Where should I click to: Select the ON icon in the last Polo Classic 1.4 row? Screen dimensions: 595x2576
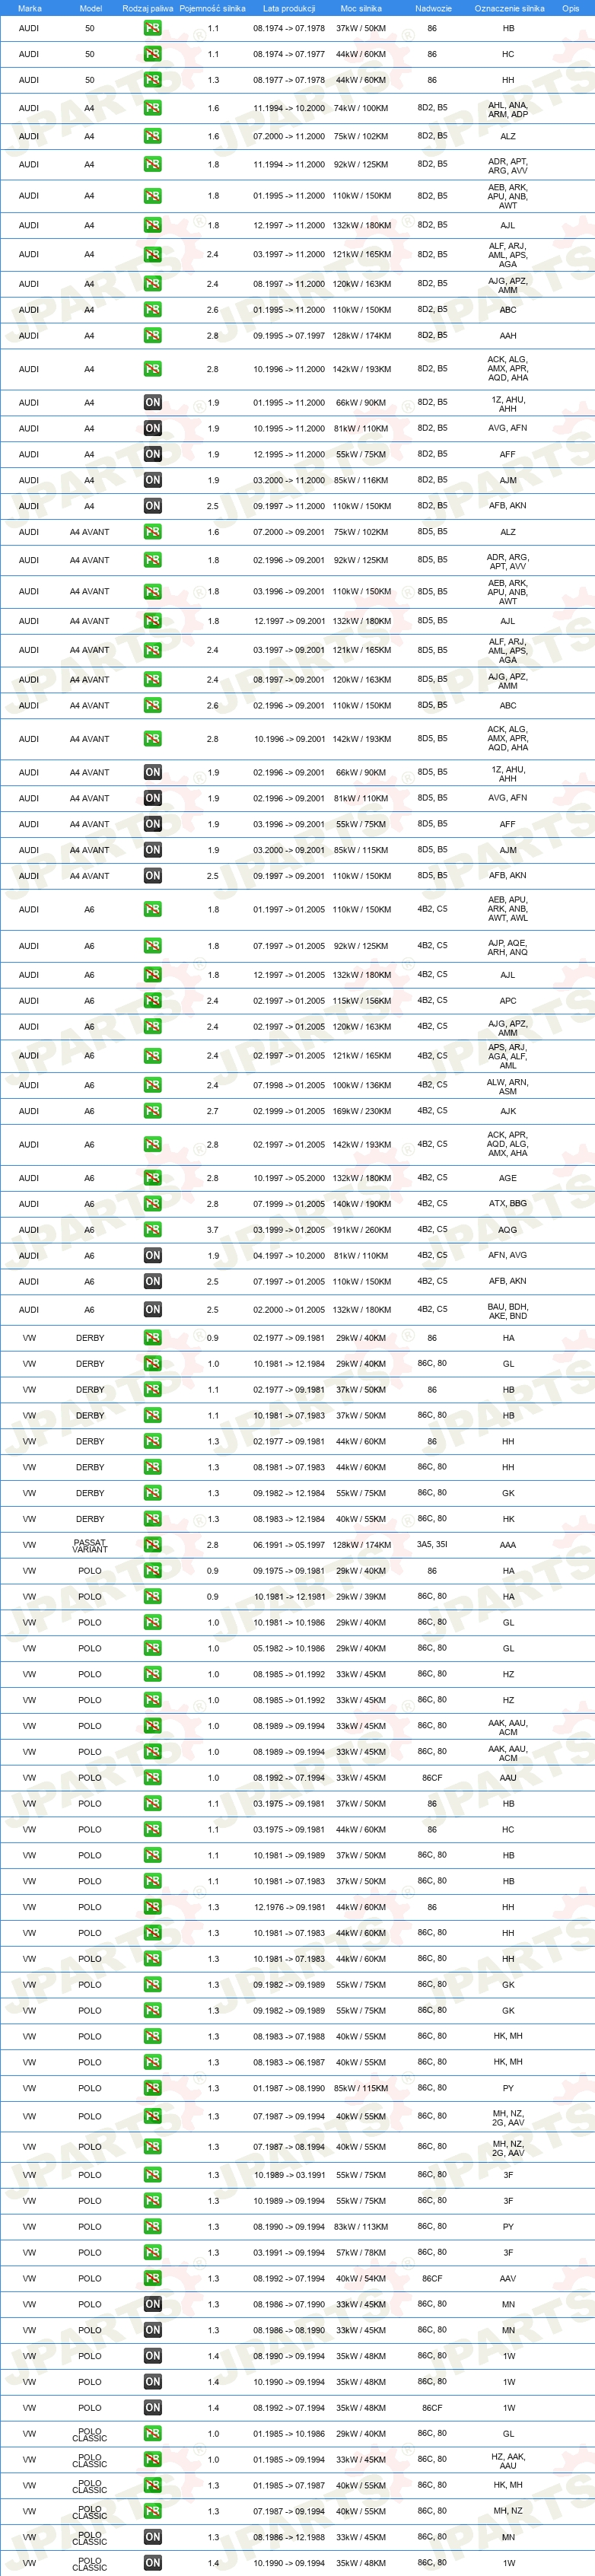152,2563
